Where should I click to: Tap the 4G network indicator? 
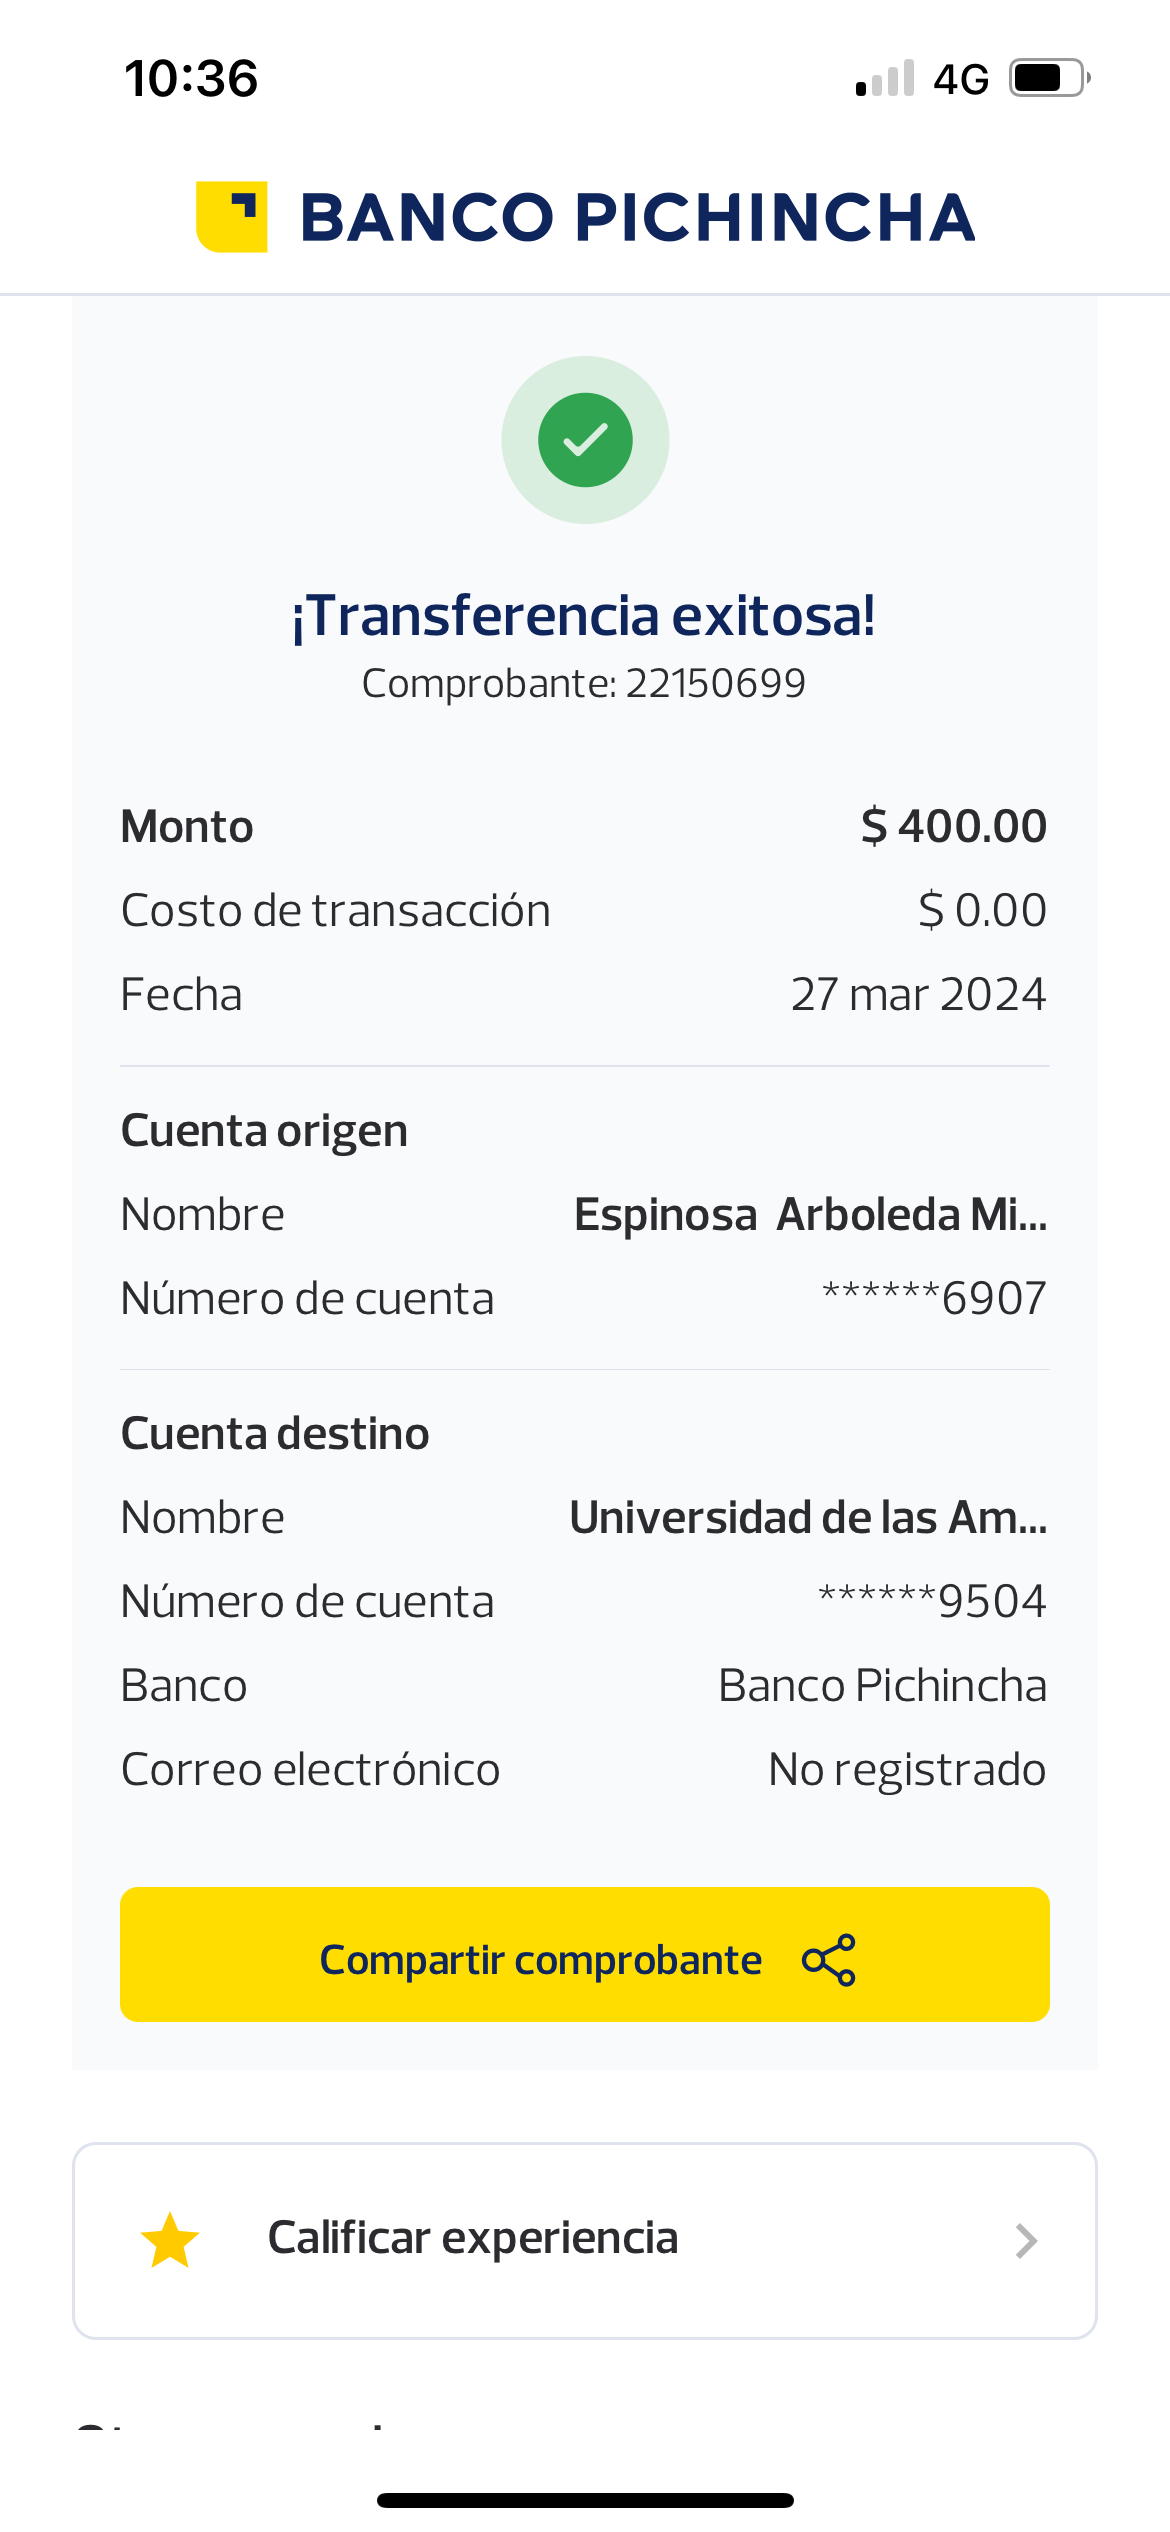coord(961,79)
